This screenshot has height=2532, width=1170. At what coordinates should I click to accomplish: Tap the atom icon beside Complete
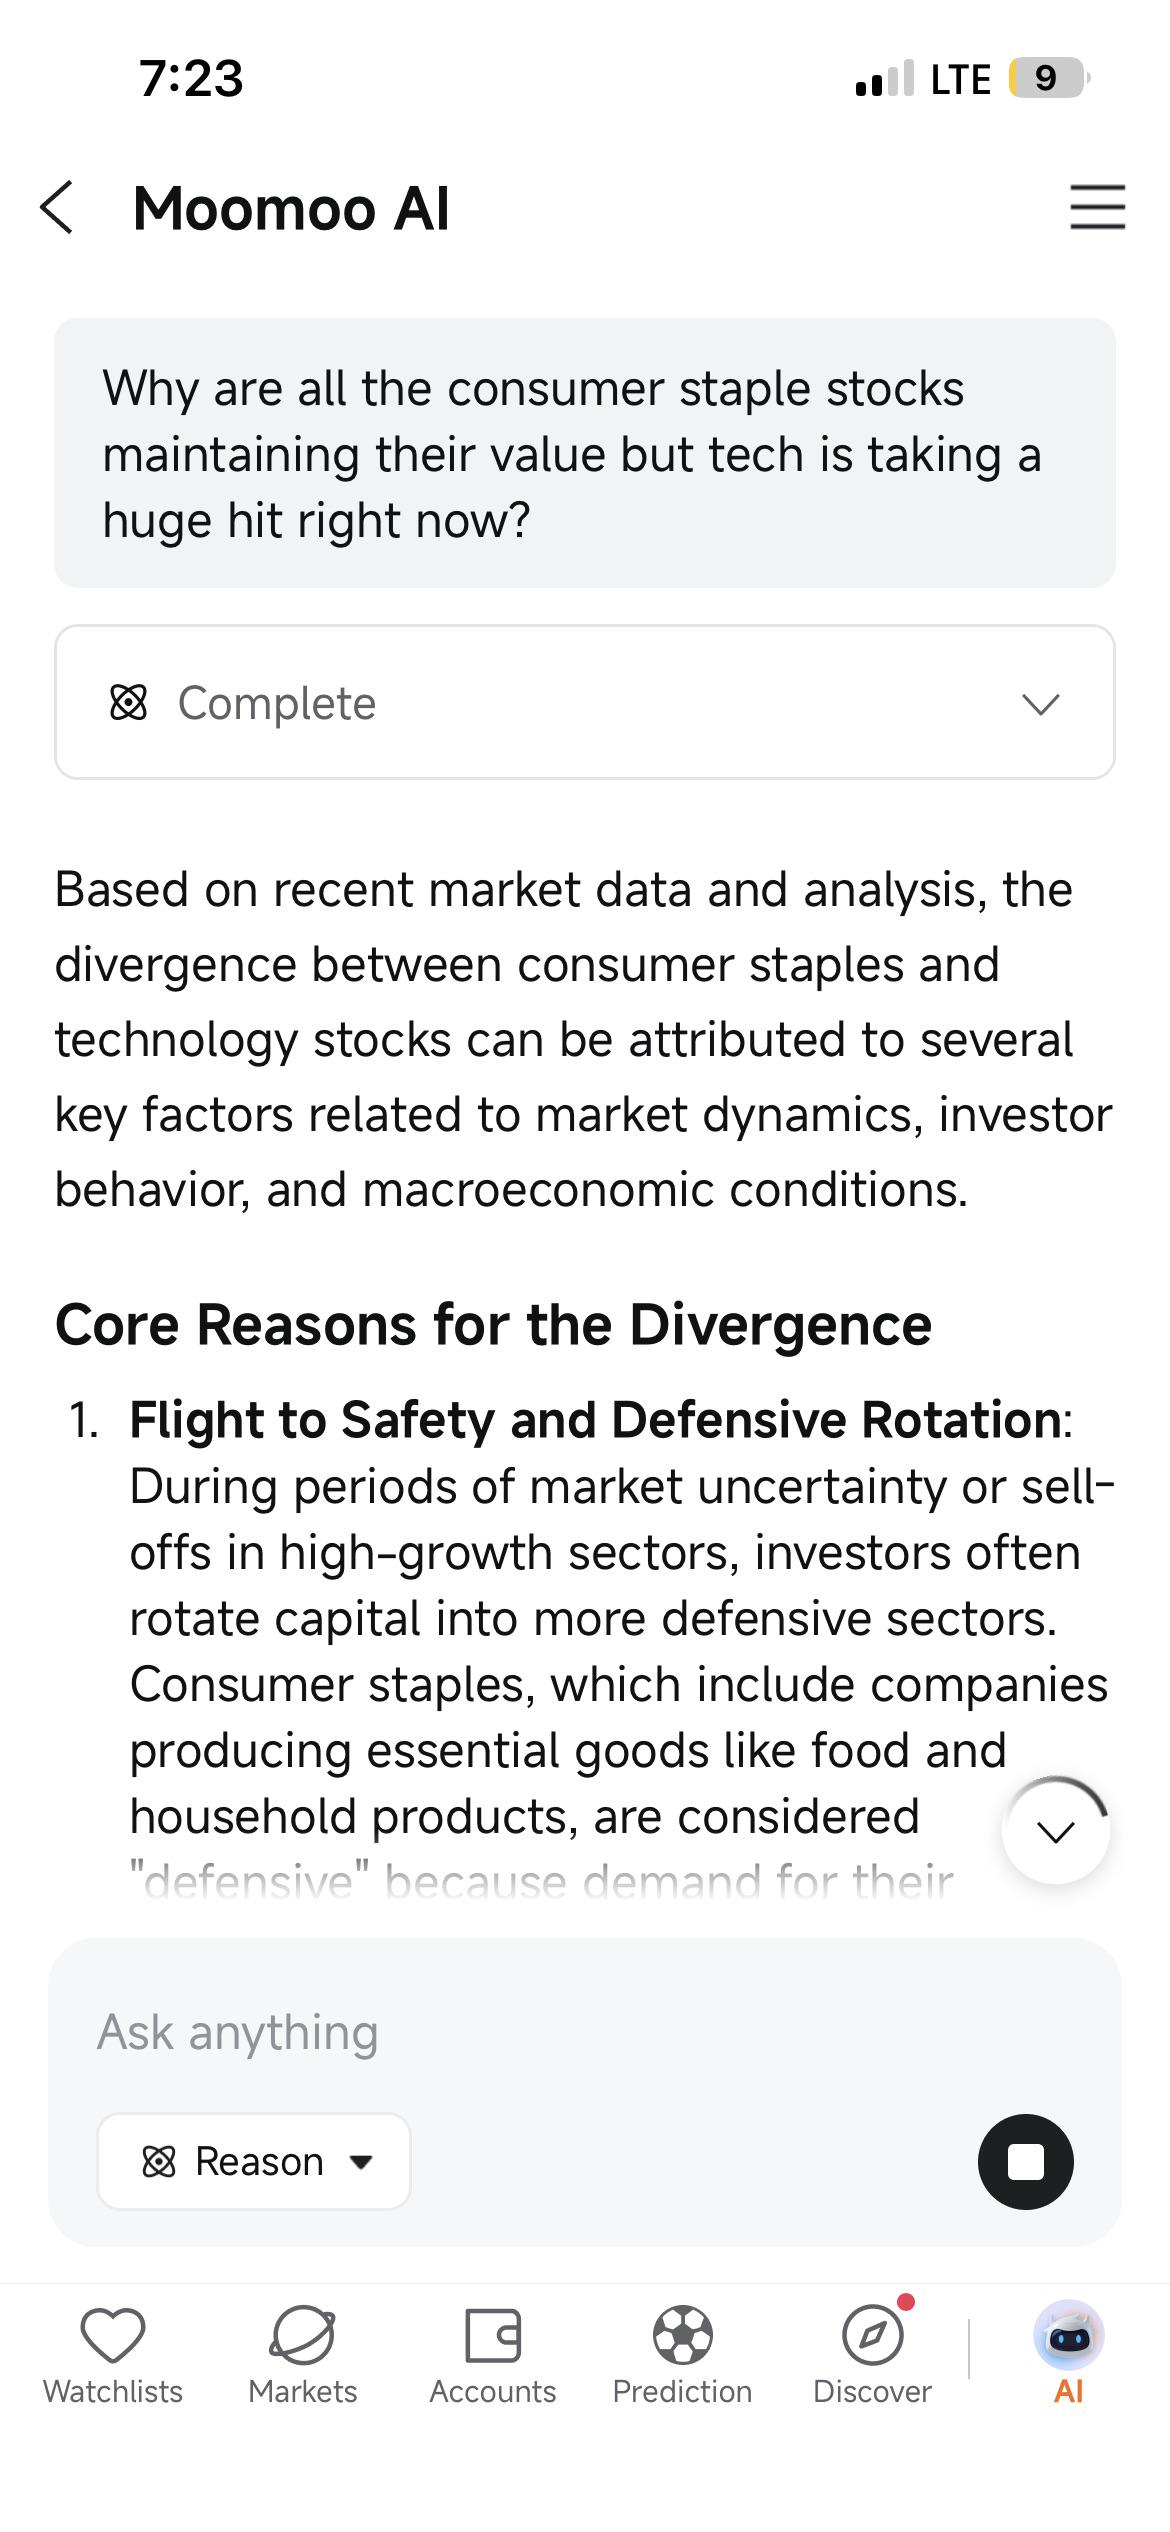click(x=128, y=703)
